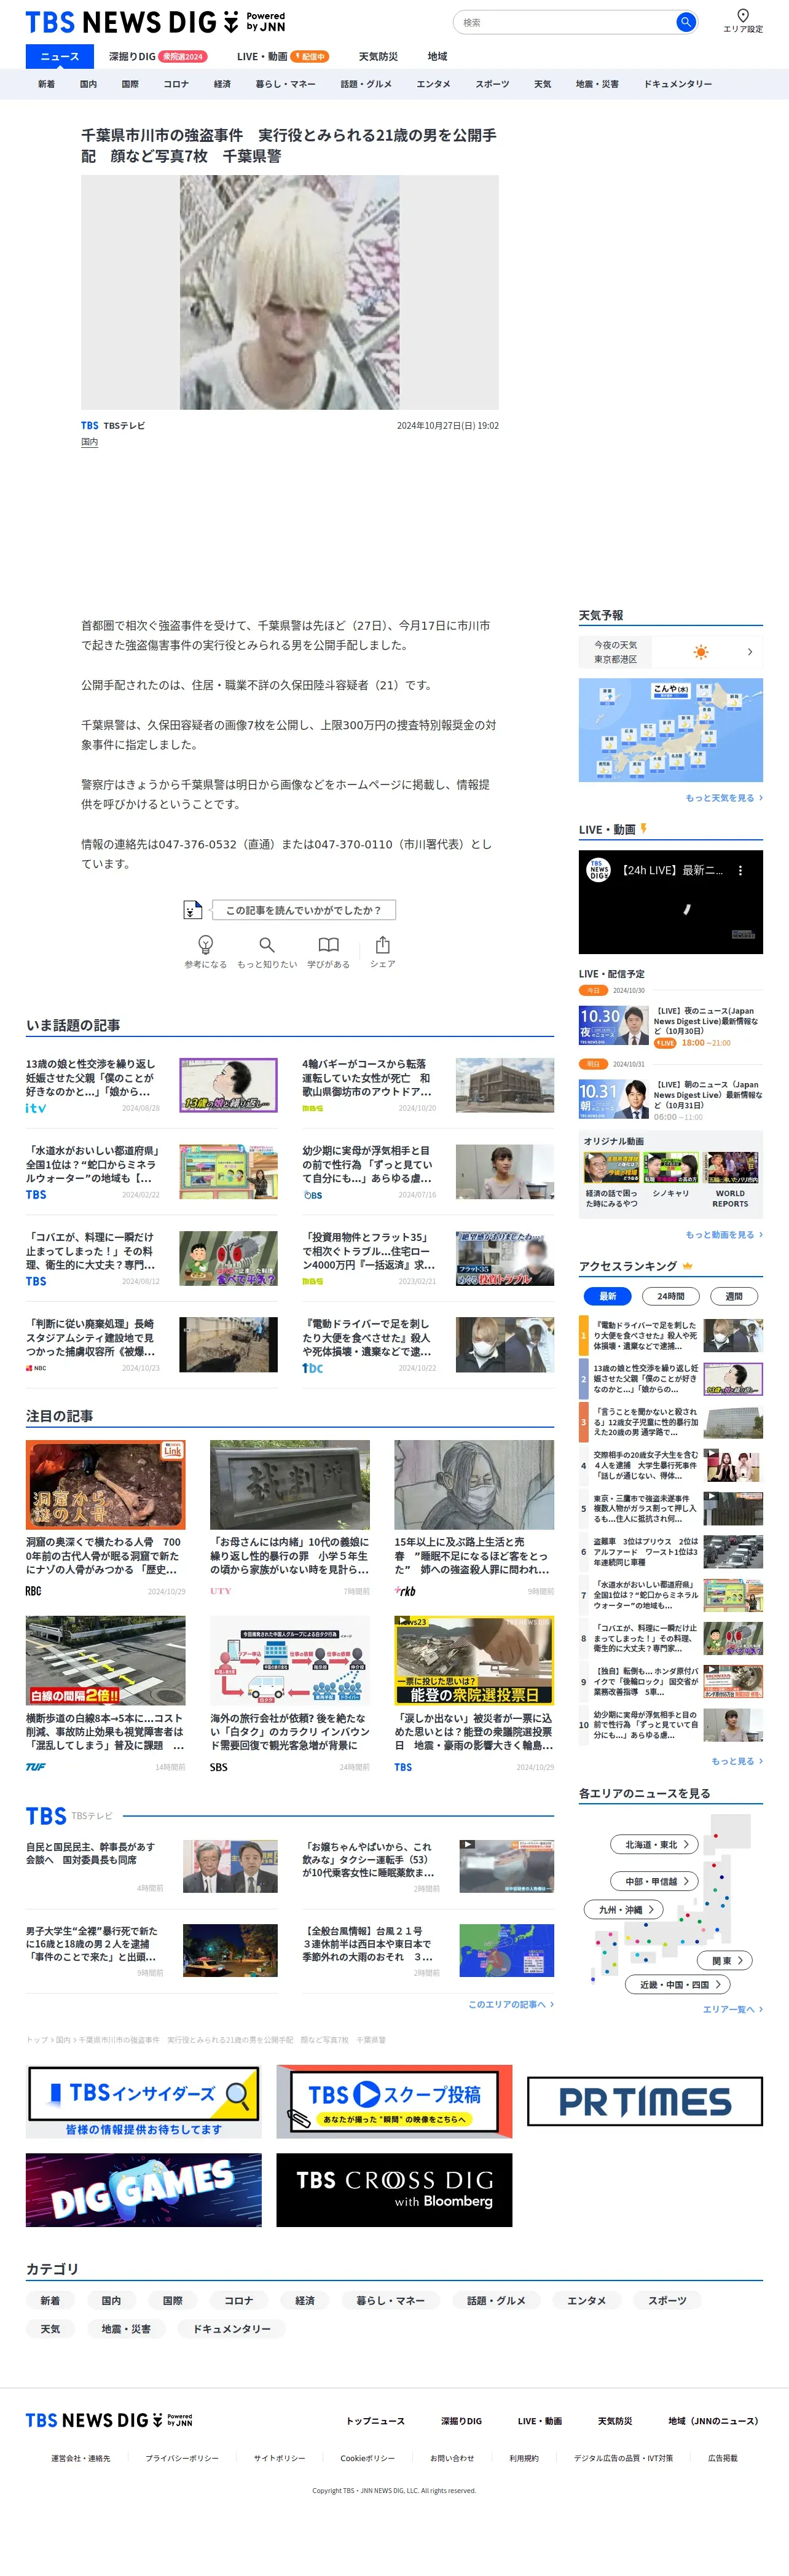The width and height of the screenshot is (789, 2576).
Task: Click ranking もっと見る link
Action: (737, 1761)
